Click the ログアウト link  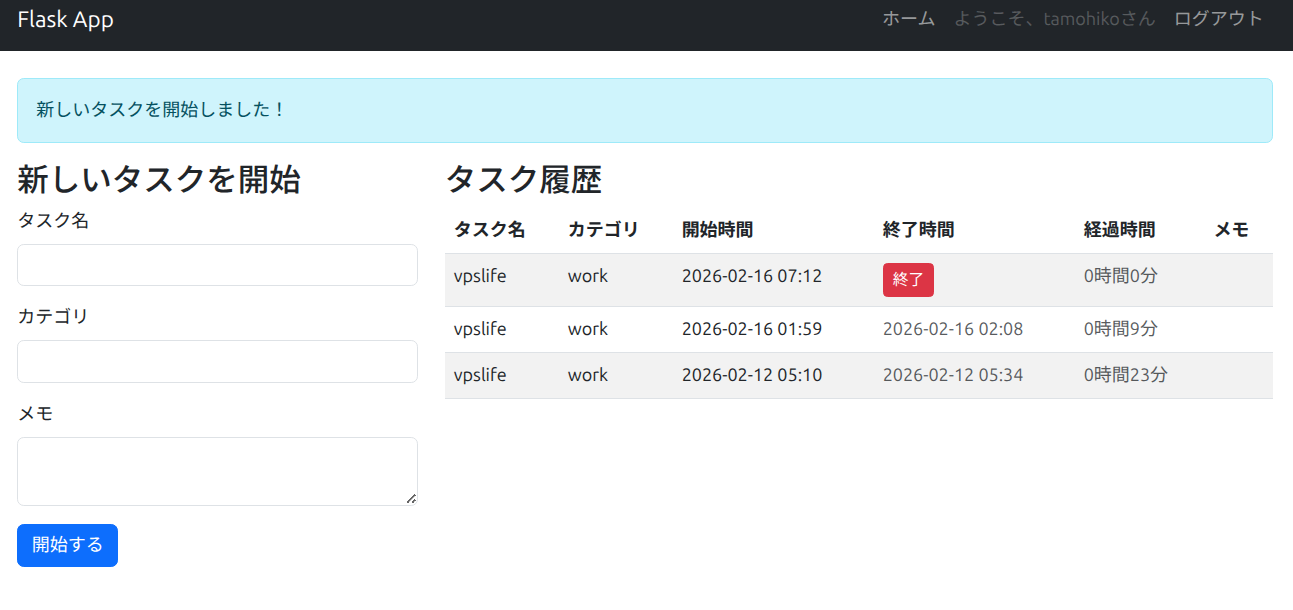click(x=1218, y=19)
